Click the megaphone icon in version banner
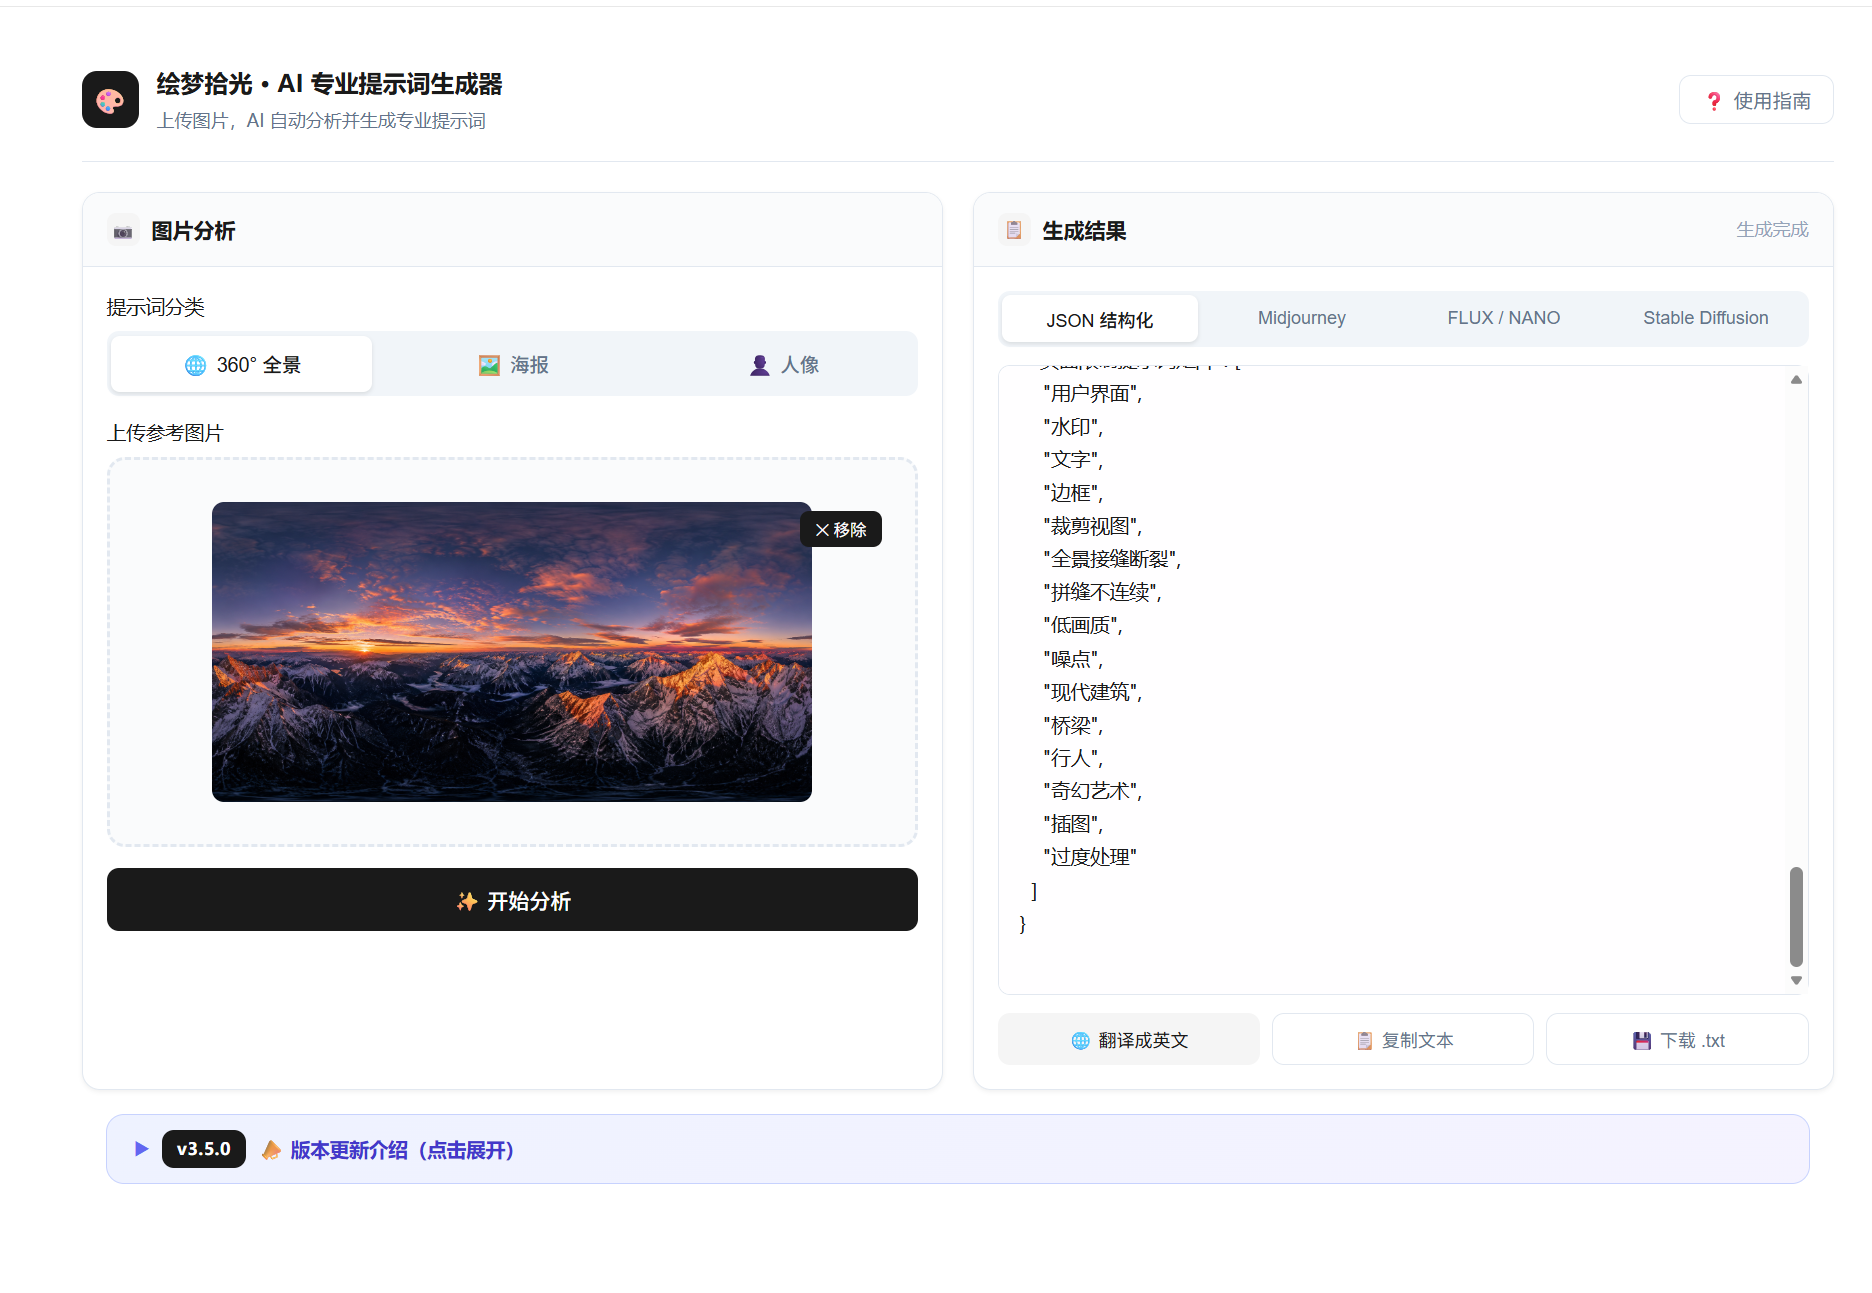This screenshot has height=1293, width=1872. point(271,1150)
